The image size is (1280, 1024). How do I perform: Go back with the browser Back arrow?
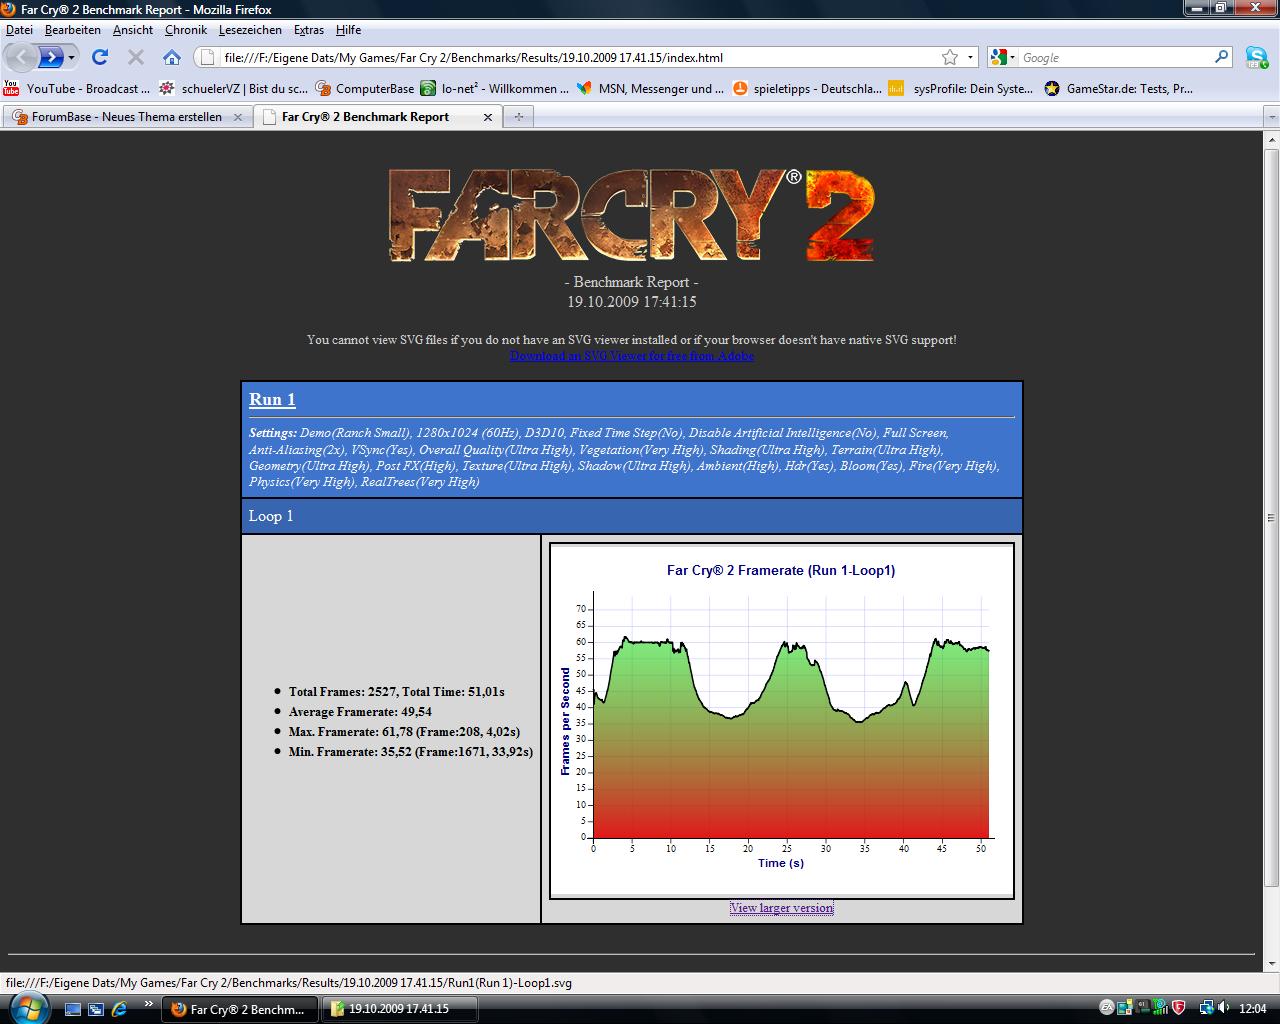tap(22, 57)
